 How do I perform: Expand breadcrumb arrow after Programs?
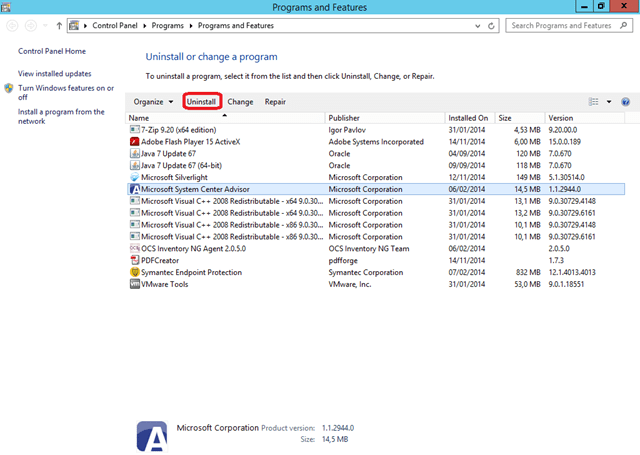pyautogui.click(x=191, y=26)
